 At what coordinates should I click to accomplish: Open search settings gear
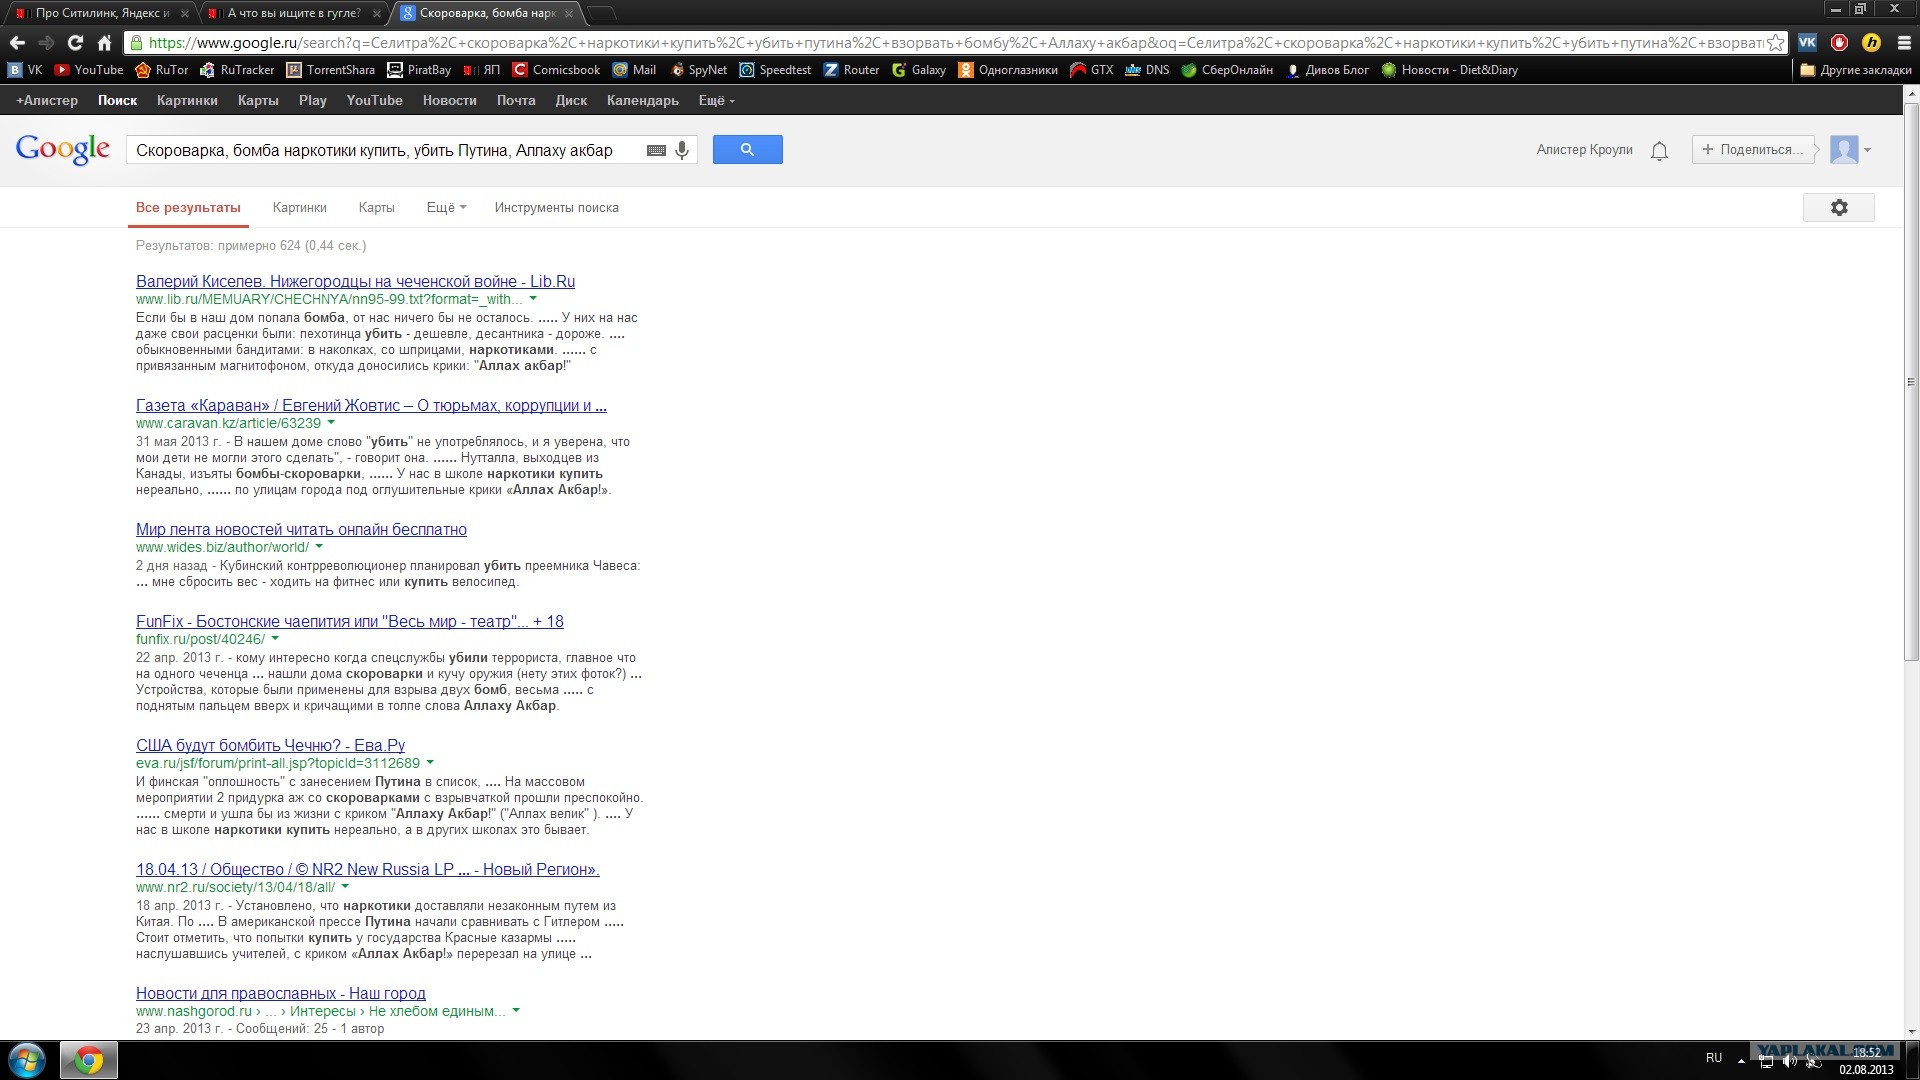[x=1838, y=208]
